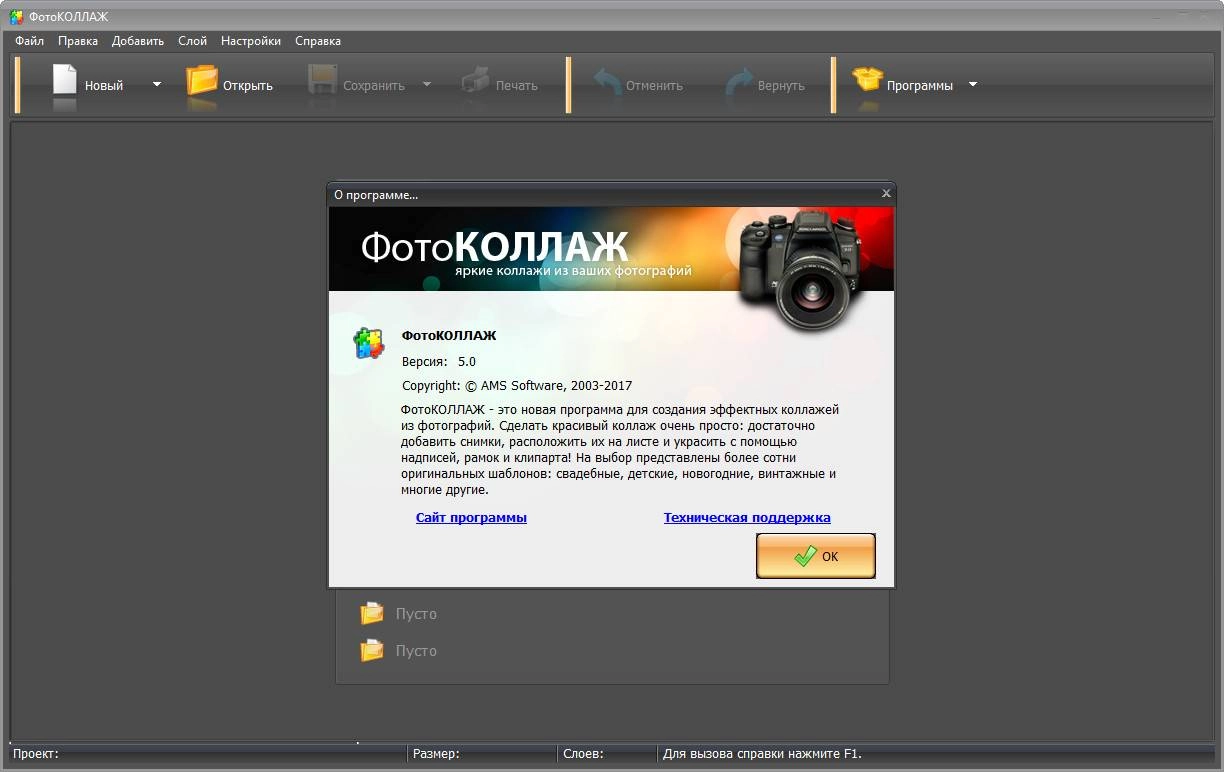The image size is (1224, 772).
Task: Click the Версия: 5.0 text
Action: pyautogui.click(x=439, y=361)
